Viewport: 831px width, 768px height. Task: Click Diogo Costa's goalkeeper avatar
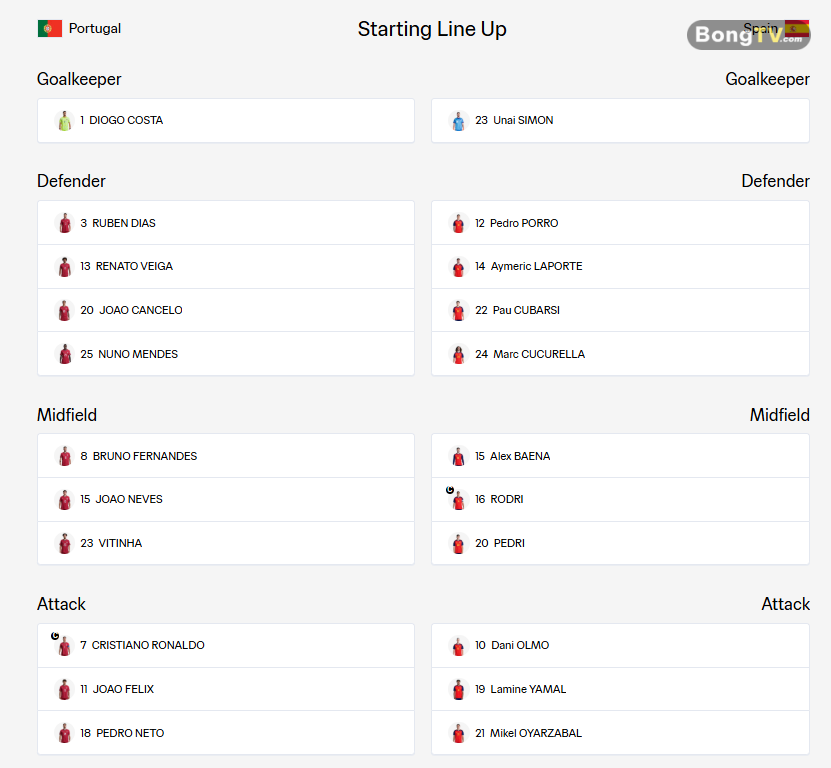65,121
